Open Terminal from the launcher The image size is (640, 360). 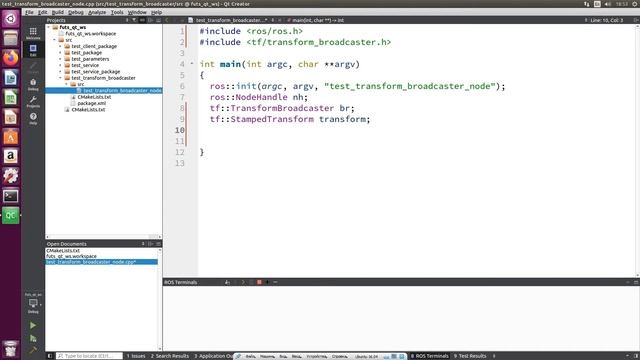11,196
